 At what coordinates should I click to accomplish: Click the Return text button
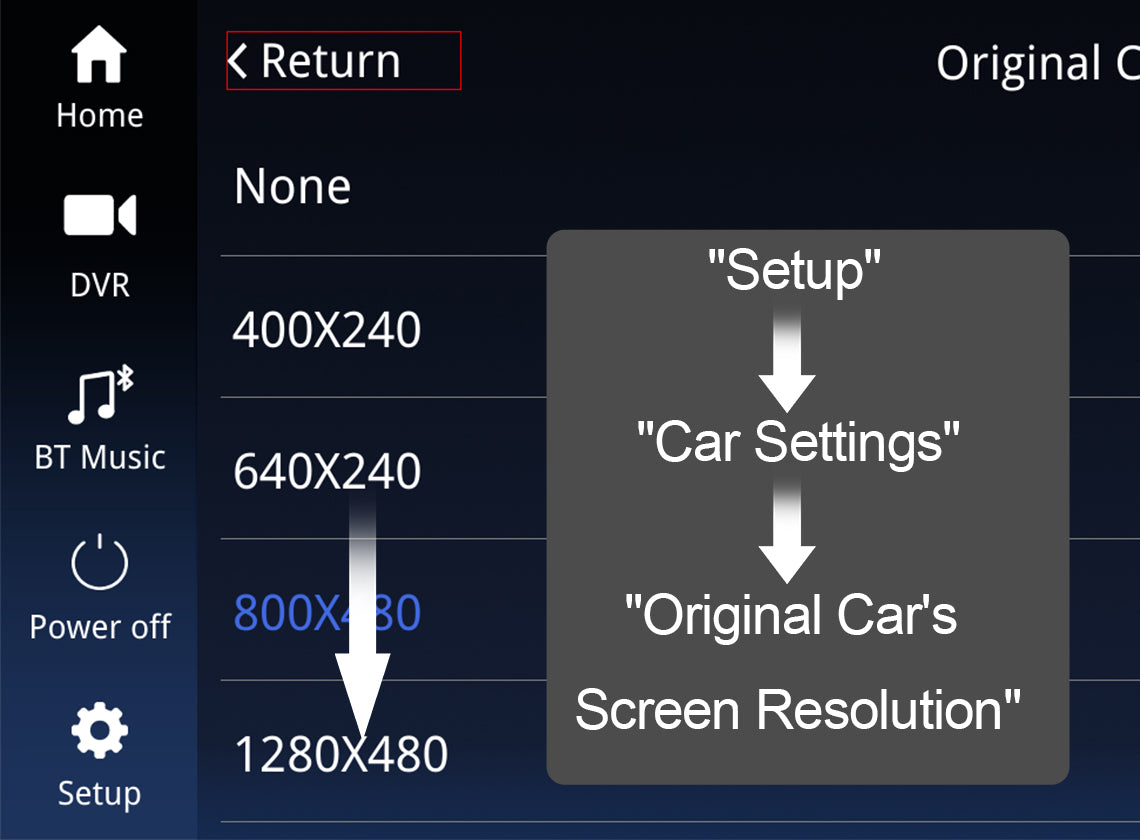pos(330,61)
